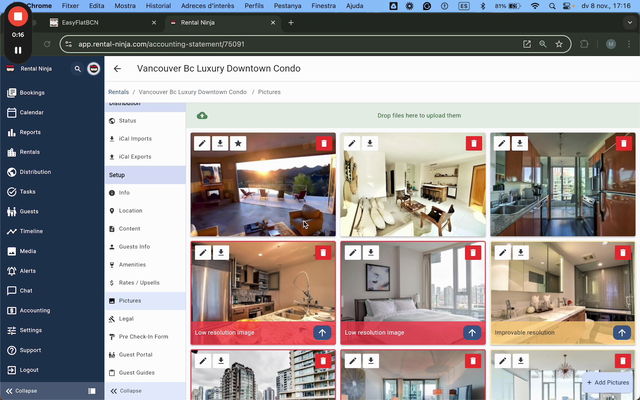Delete the sunset terrace picture
The image size is (640, 400).
pyautogui.click(x=324, y=143)
